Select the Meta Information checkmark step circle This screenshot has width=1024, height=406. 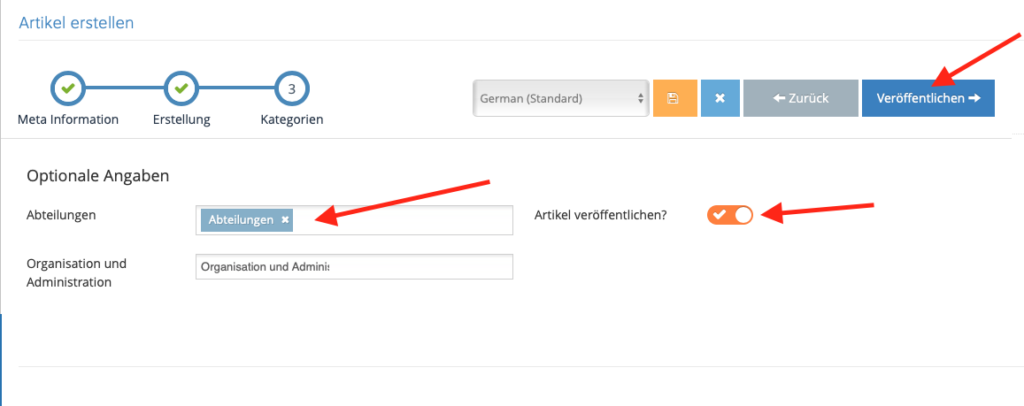(x=68, y=89)
